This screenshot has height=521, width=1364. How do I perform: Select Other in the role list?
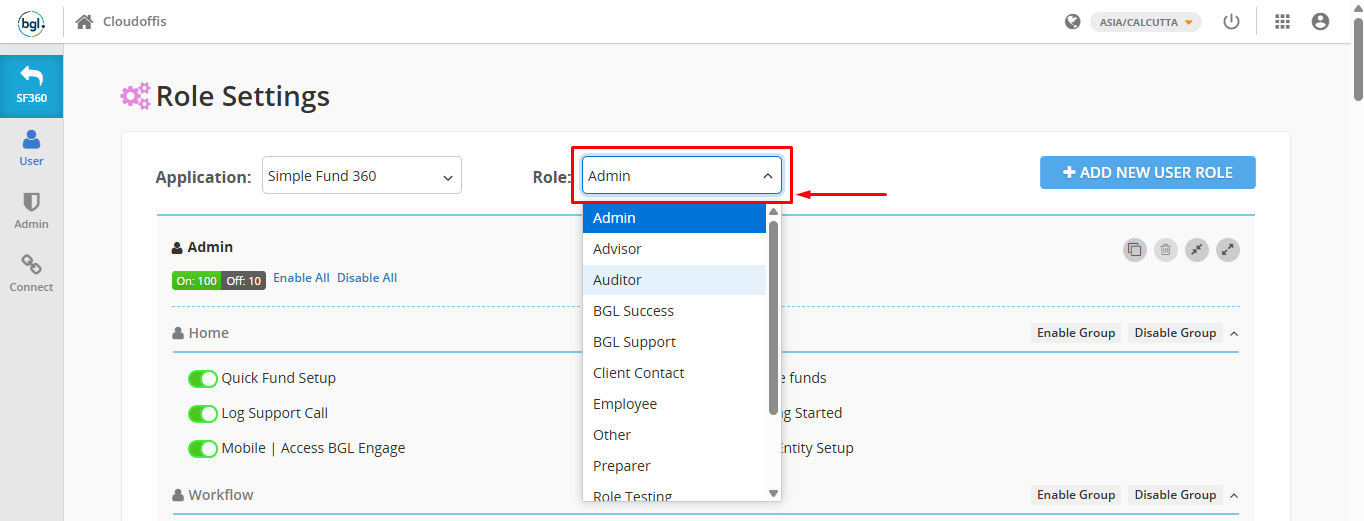[x=674, y=435]
